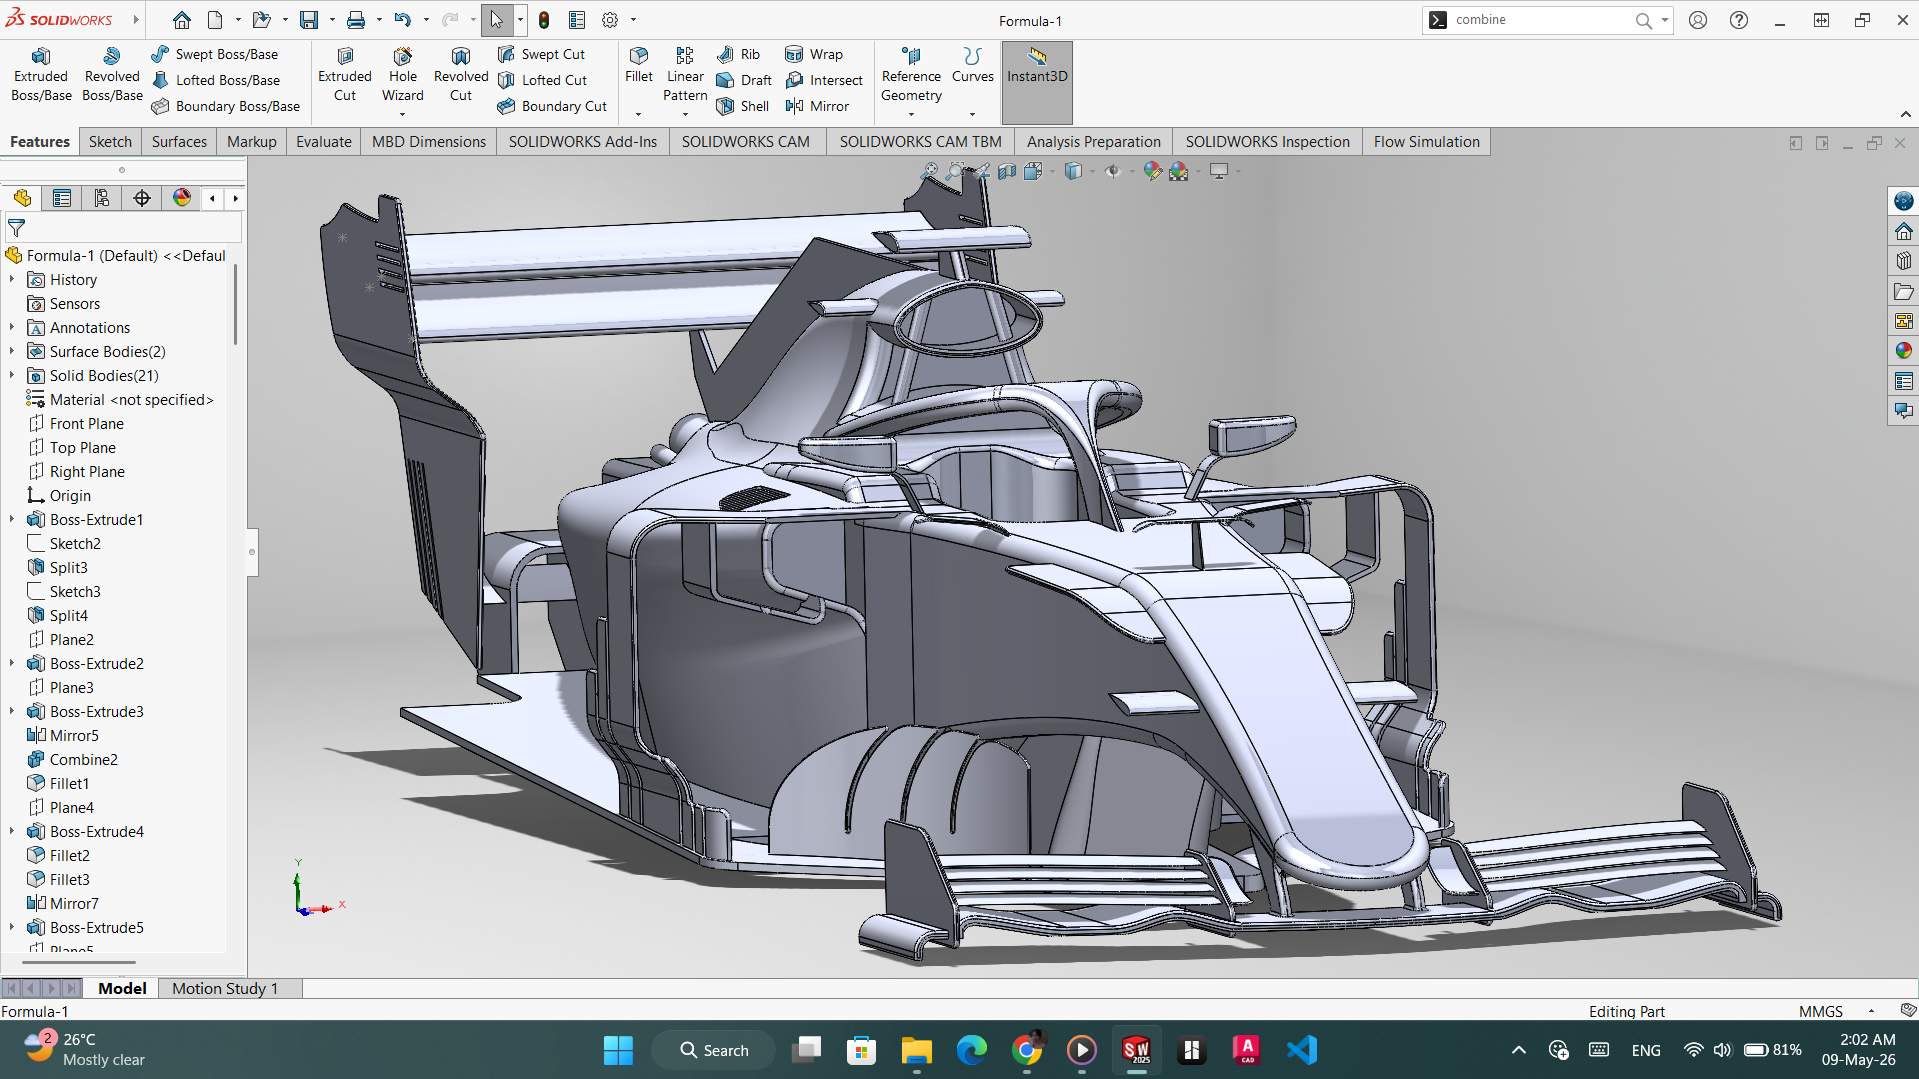Click the Windows Start button

click(x=618, y=1050)
